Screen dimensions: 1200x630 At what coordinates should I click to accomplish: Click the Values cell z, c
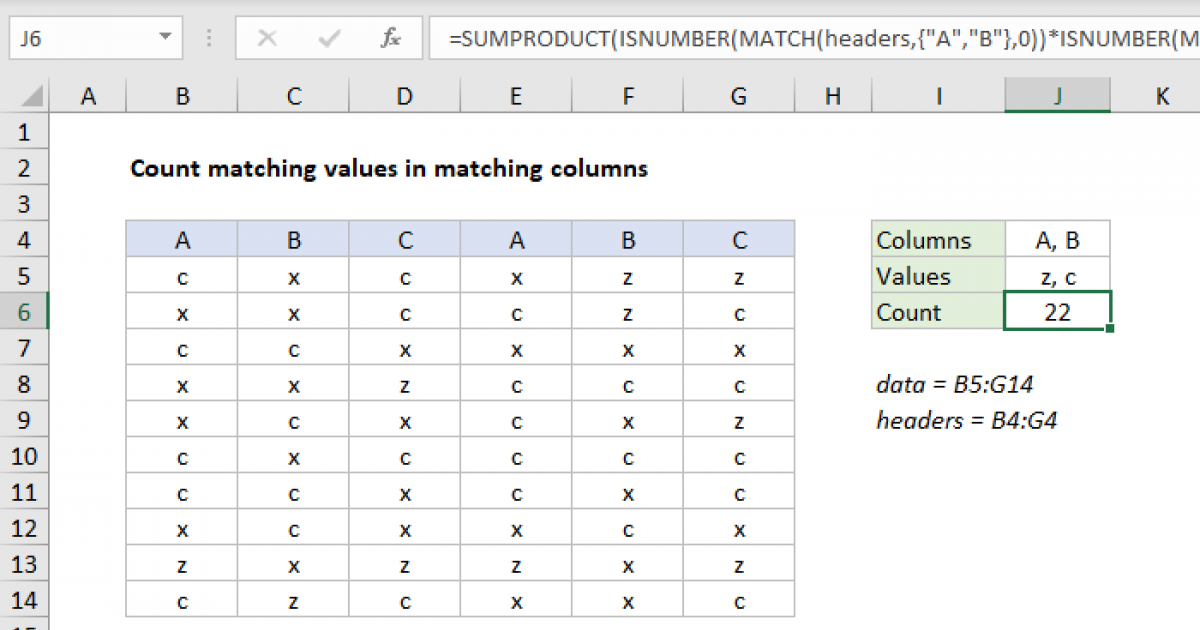(1057, 276)
